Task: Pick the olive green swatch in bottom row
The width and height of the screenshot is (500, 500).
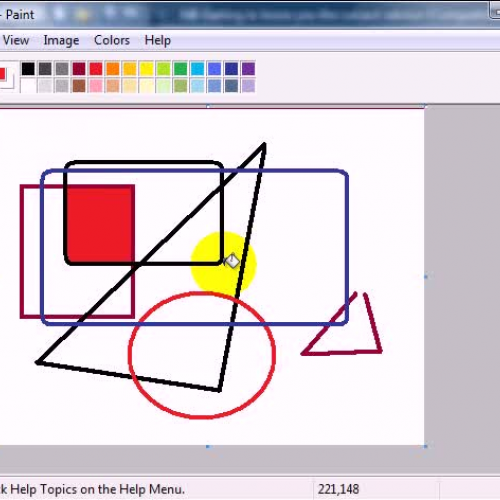Action: [181, 86]
